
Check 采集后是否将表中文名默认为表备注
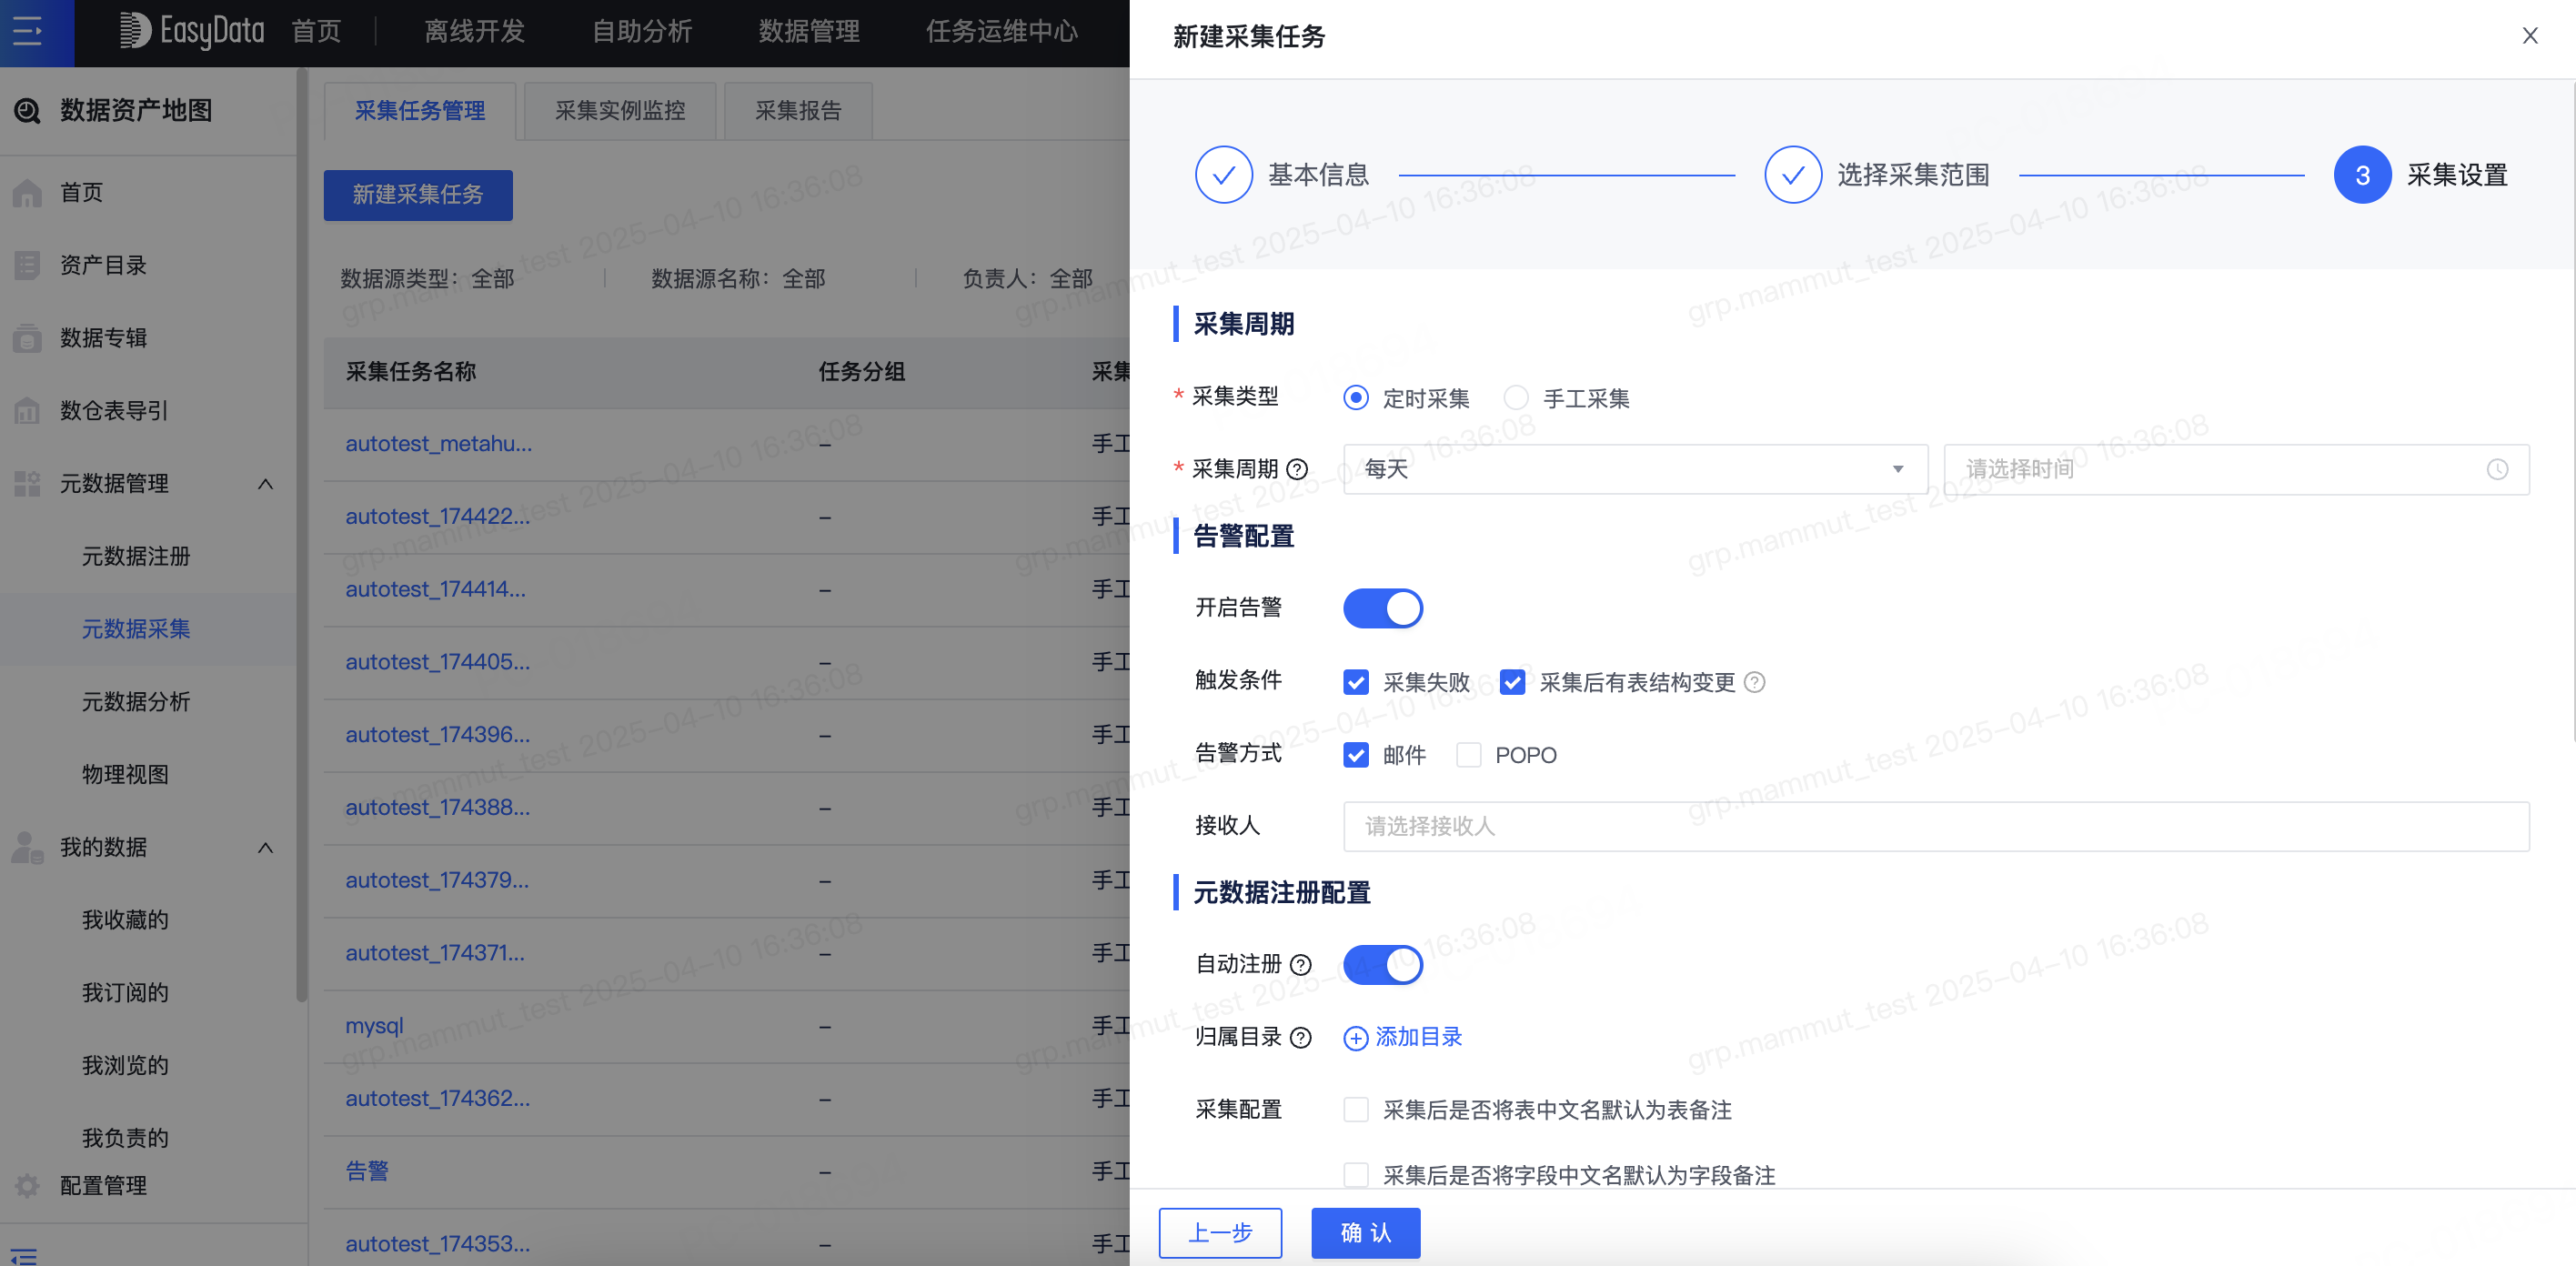coord(1355,1110)
